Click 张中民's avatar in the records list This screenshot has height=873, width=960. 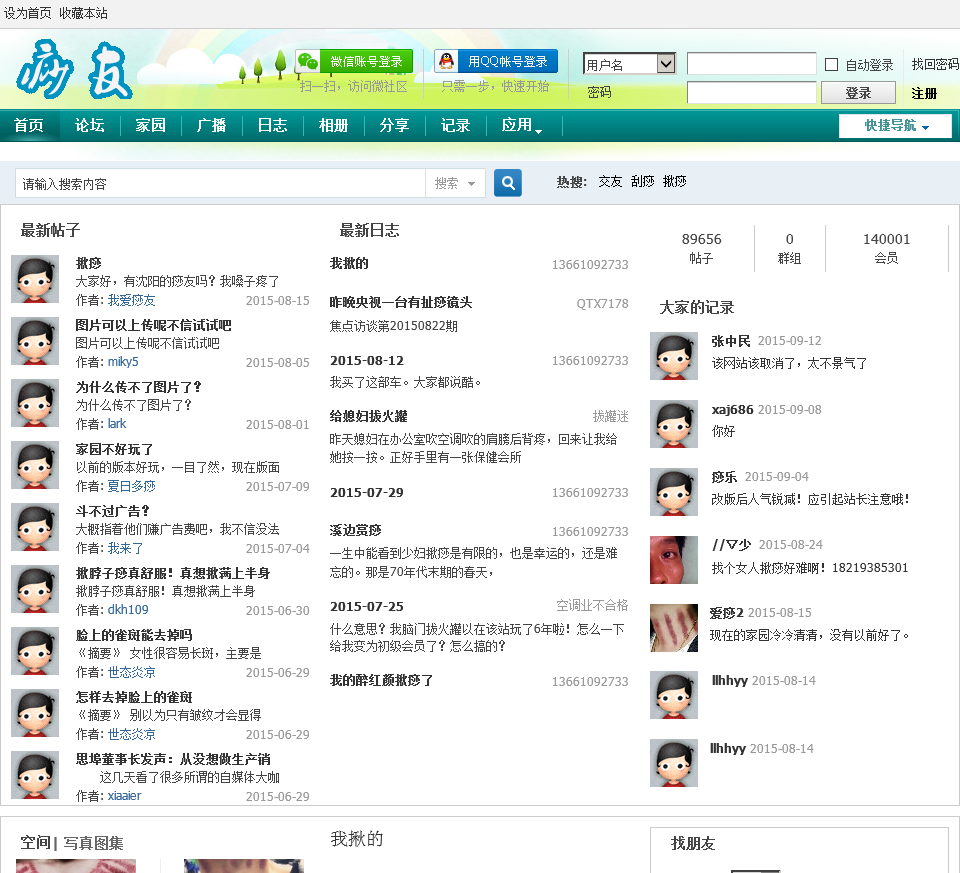pyautogui.click(x=674, y=356)
